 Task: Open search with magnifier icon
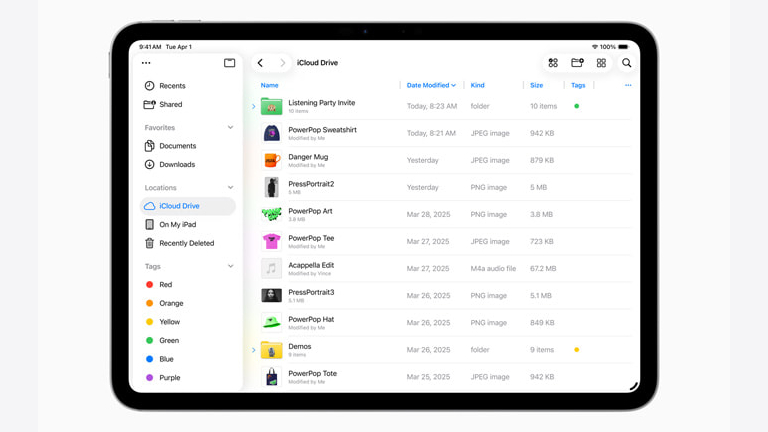pos(626,63)
